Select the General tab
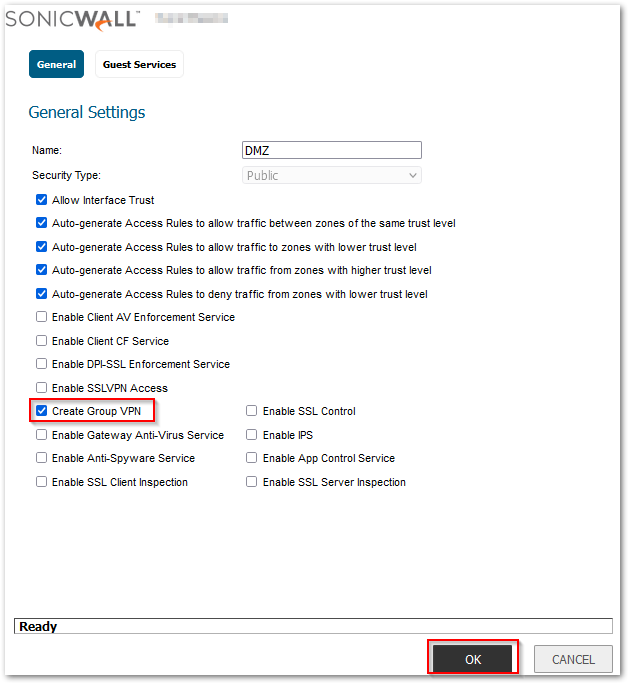The image size is (629, 684). tap(56, 65)
